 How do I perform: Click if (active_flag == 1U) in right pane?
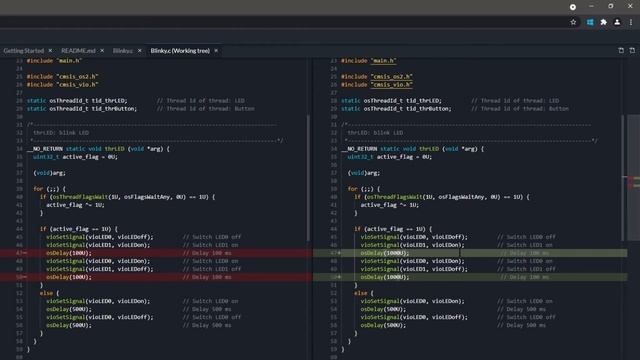coord(393,229)
